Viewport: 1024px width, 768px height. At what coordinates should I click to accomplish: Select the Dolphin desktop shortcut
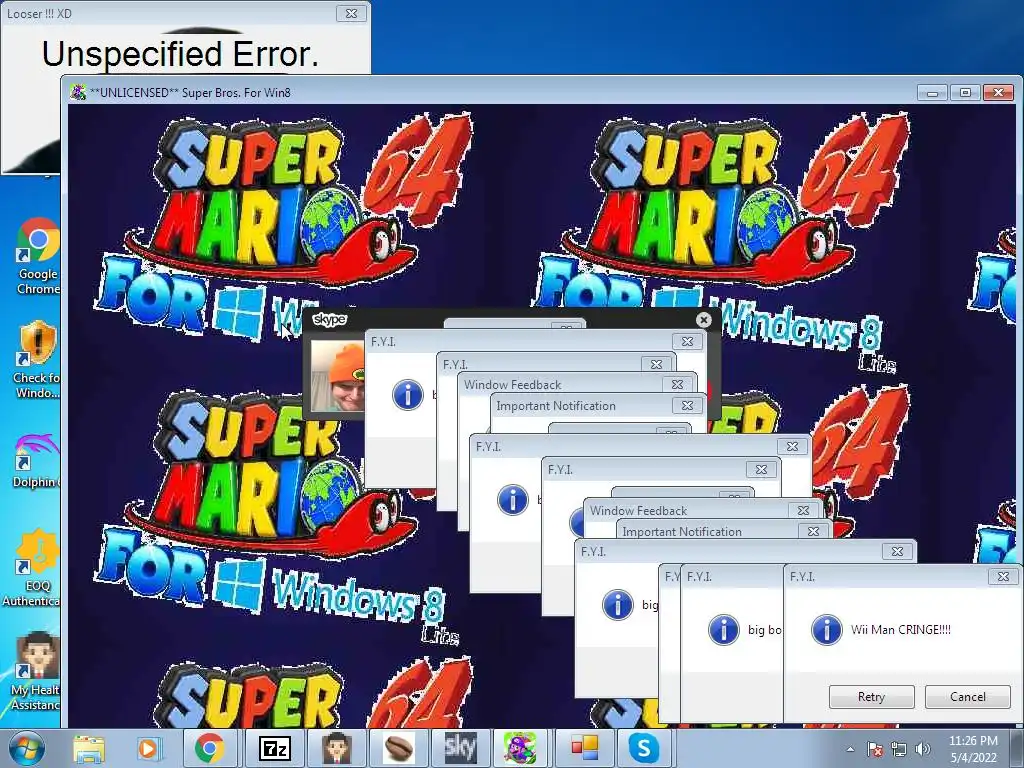pos(36,461)
